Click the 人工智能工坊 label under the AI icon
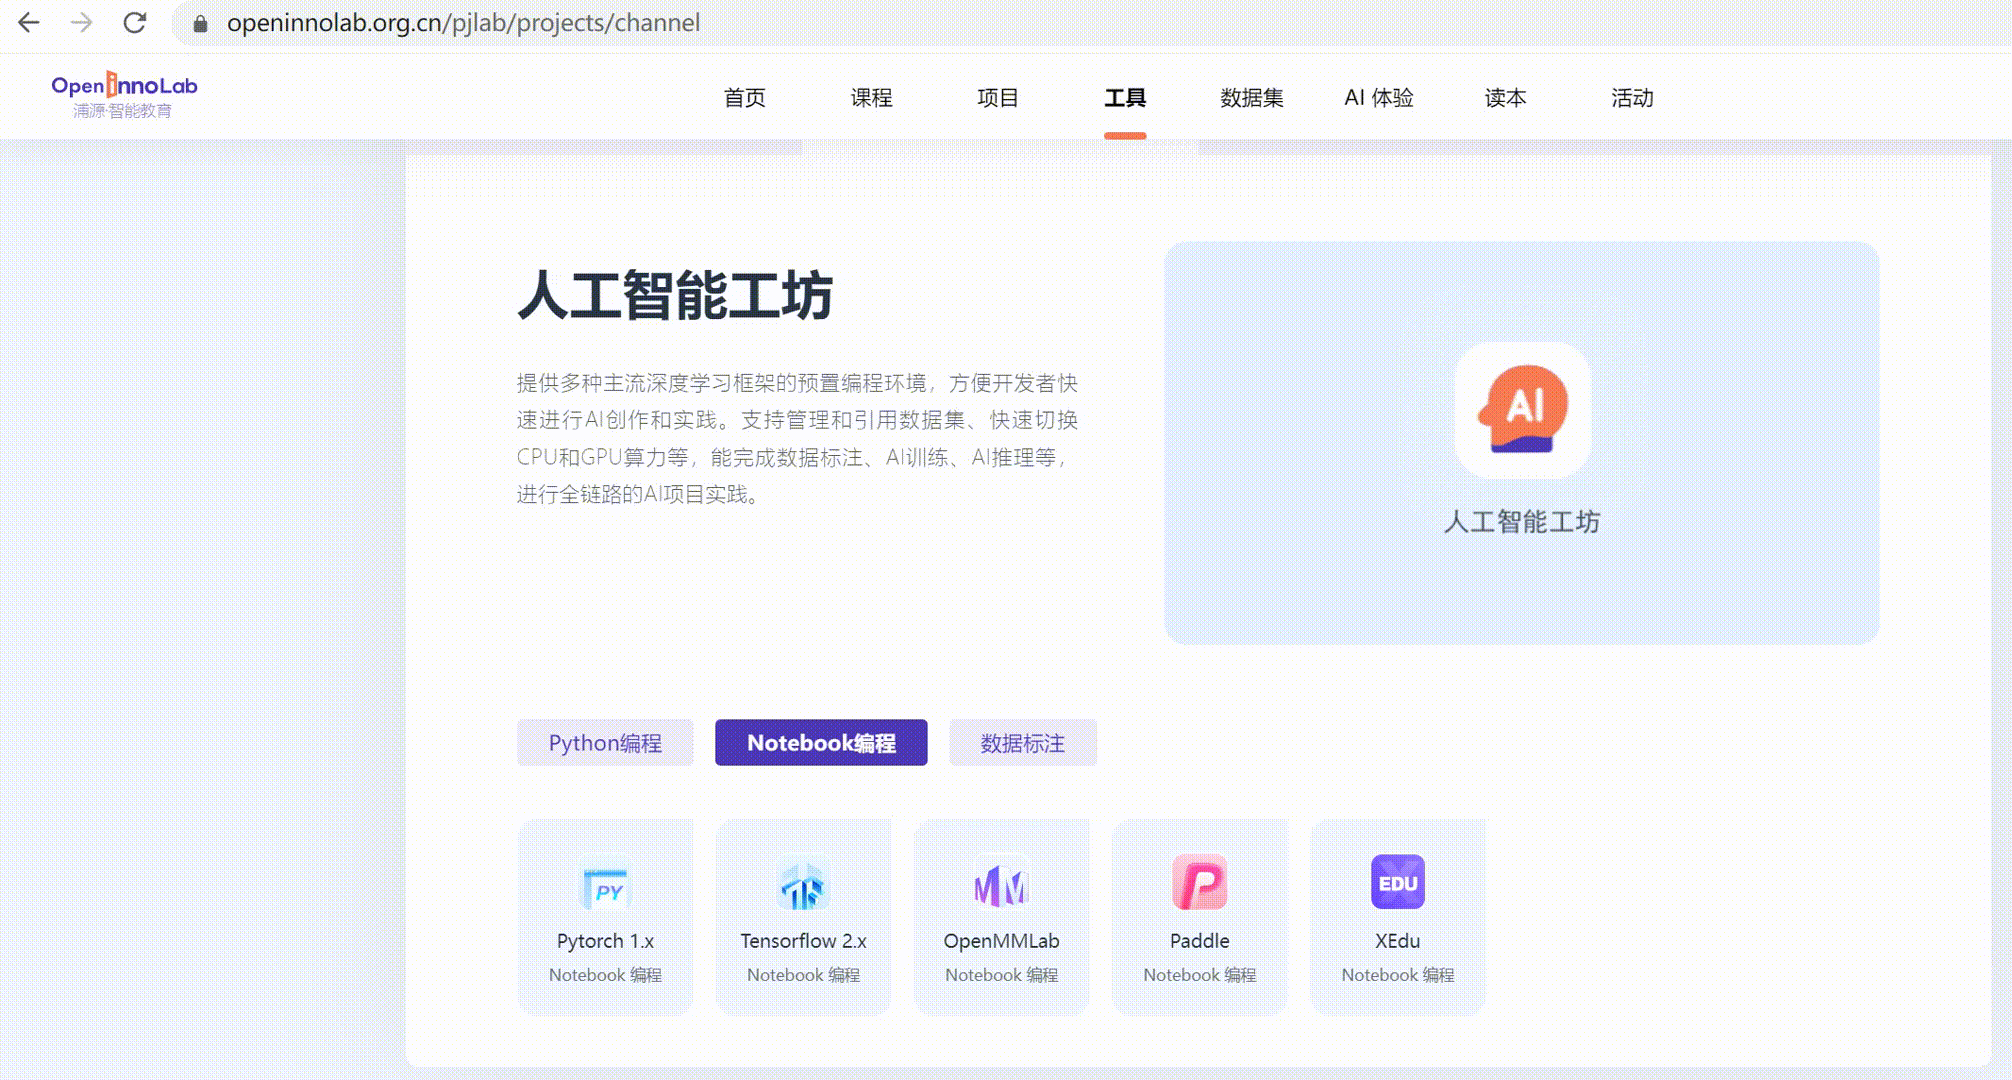Image resolution: width=2012 pixels, height=1080 pixels. click(x=1521, y=521)
